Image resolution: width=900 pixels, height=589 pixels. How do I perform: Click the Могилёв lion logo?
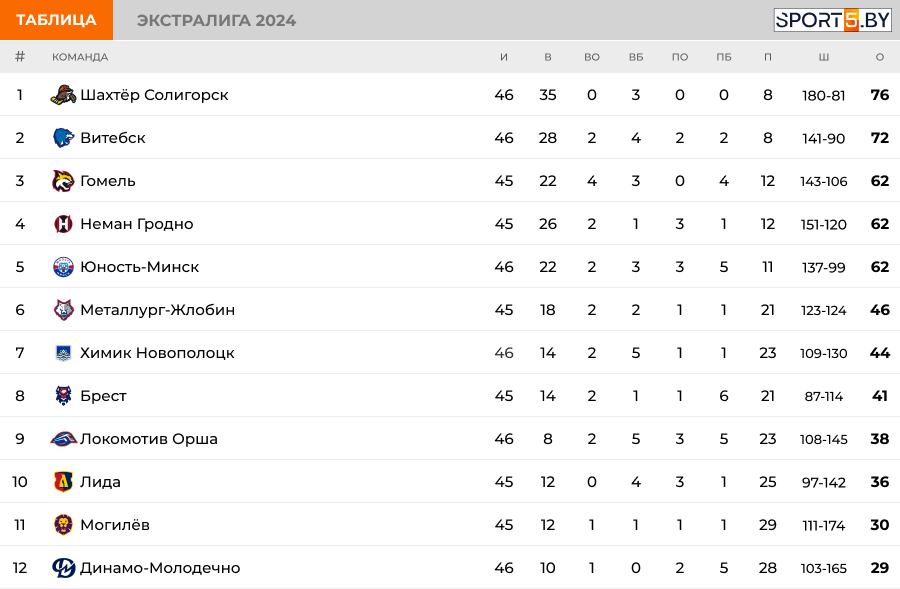63,525
